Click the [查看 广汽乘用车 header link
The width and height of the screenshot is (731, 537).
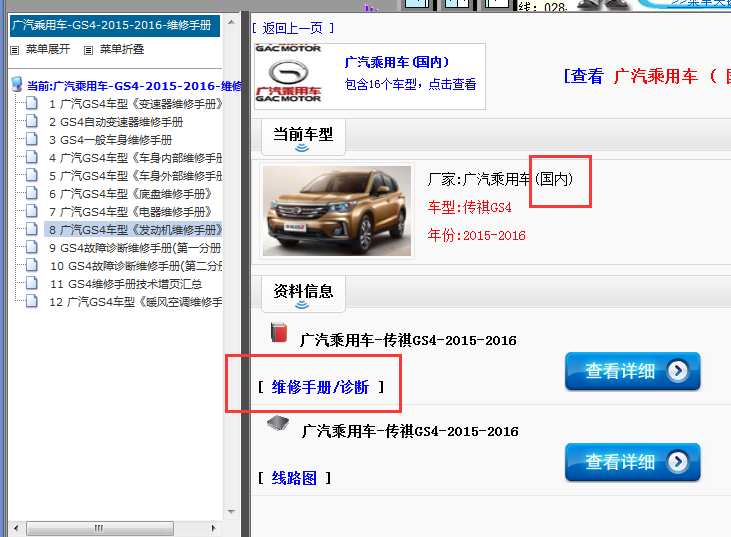[647, 76]
